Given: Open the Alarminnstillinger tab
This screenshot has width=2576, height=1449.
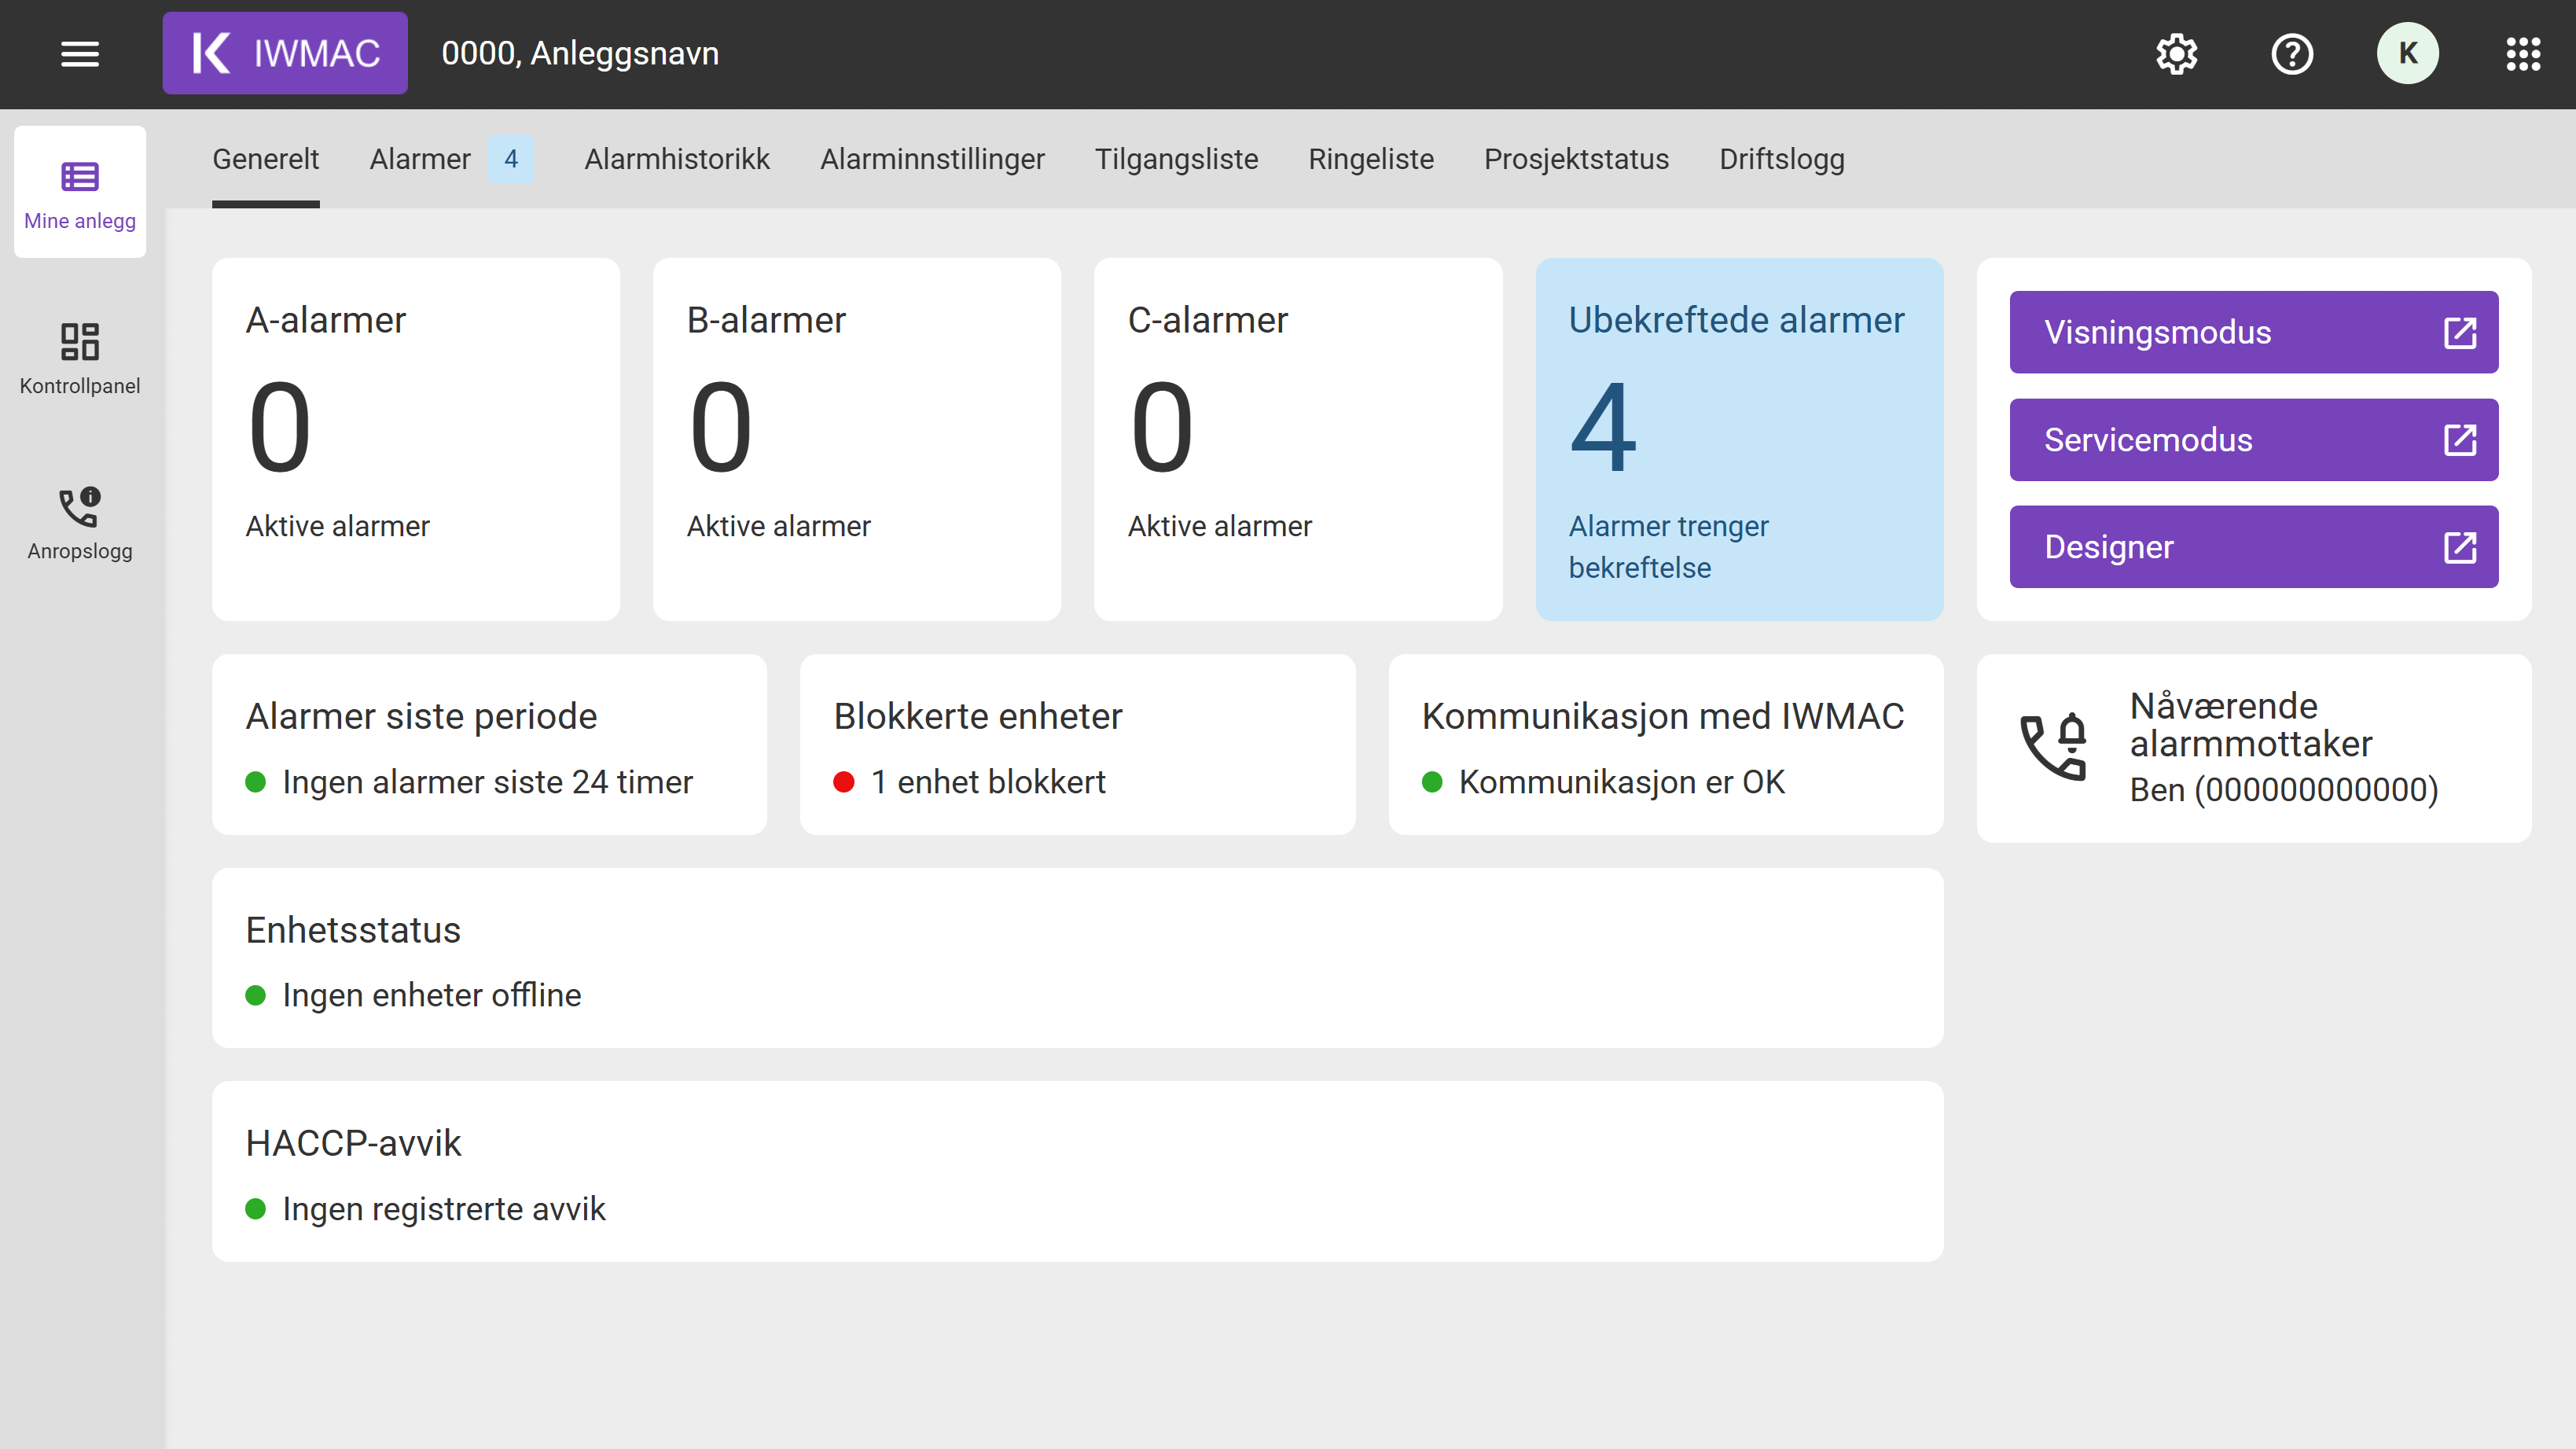Looking at the screenshot, I should coord(932,159).
